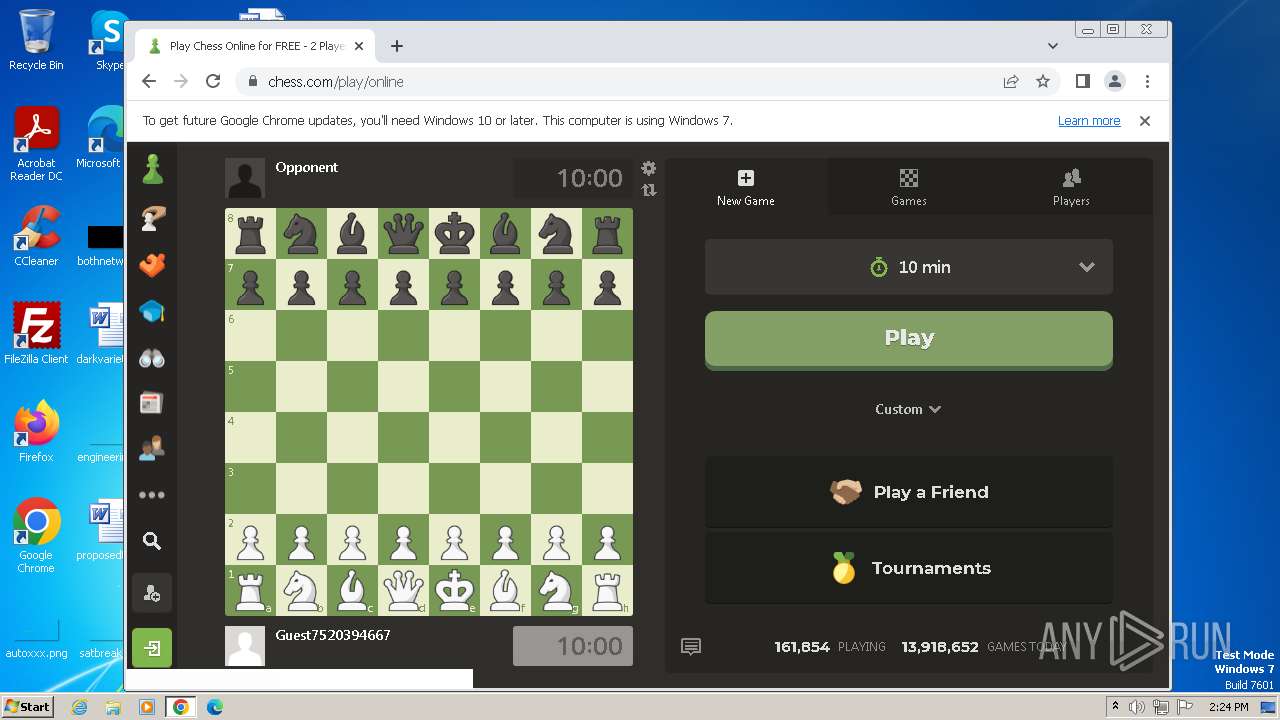Image resolution: width=1280 pixels, height=720 pixels.
Task: Go back in the browser
Action: (x=149, y=82)
